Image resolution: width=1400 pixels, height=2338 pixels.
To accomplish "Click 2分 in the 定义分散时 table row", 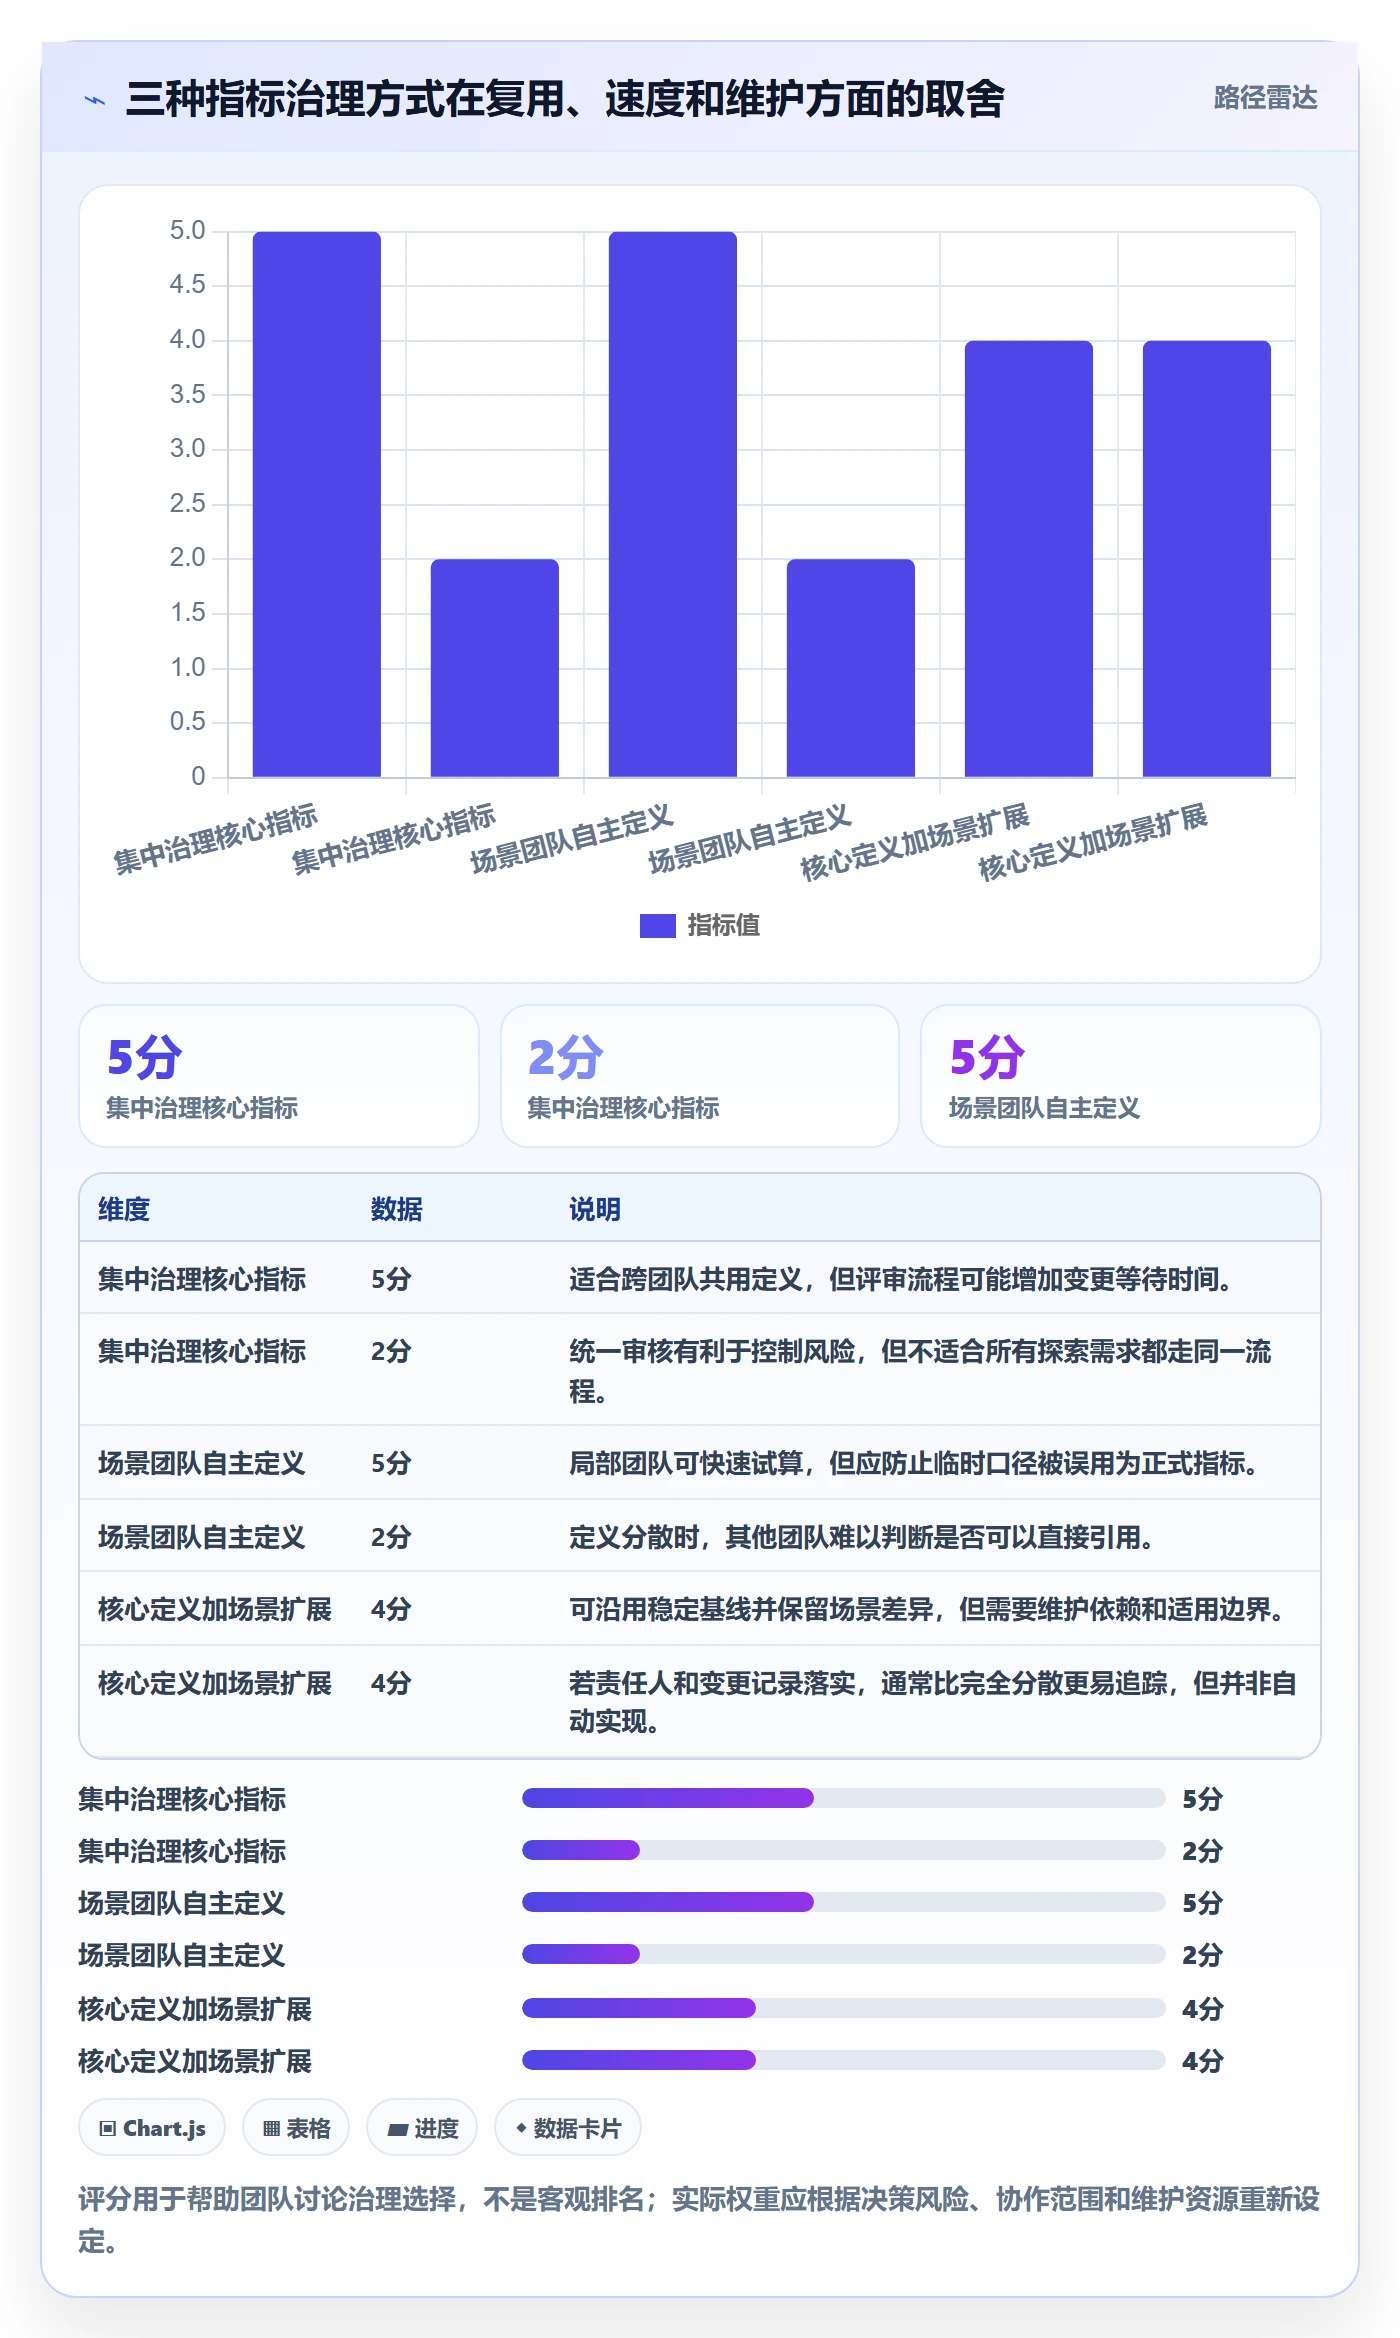I will (x=391, y=1537).
